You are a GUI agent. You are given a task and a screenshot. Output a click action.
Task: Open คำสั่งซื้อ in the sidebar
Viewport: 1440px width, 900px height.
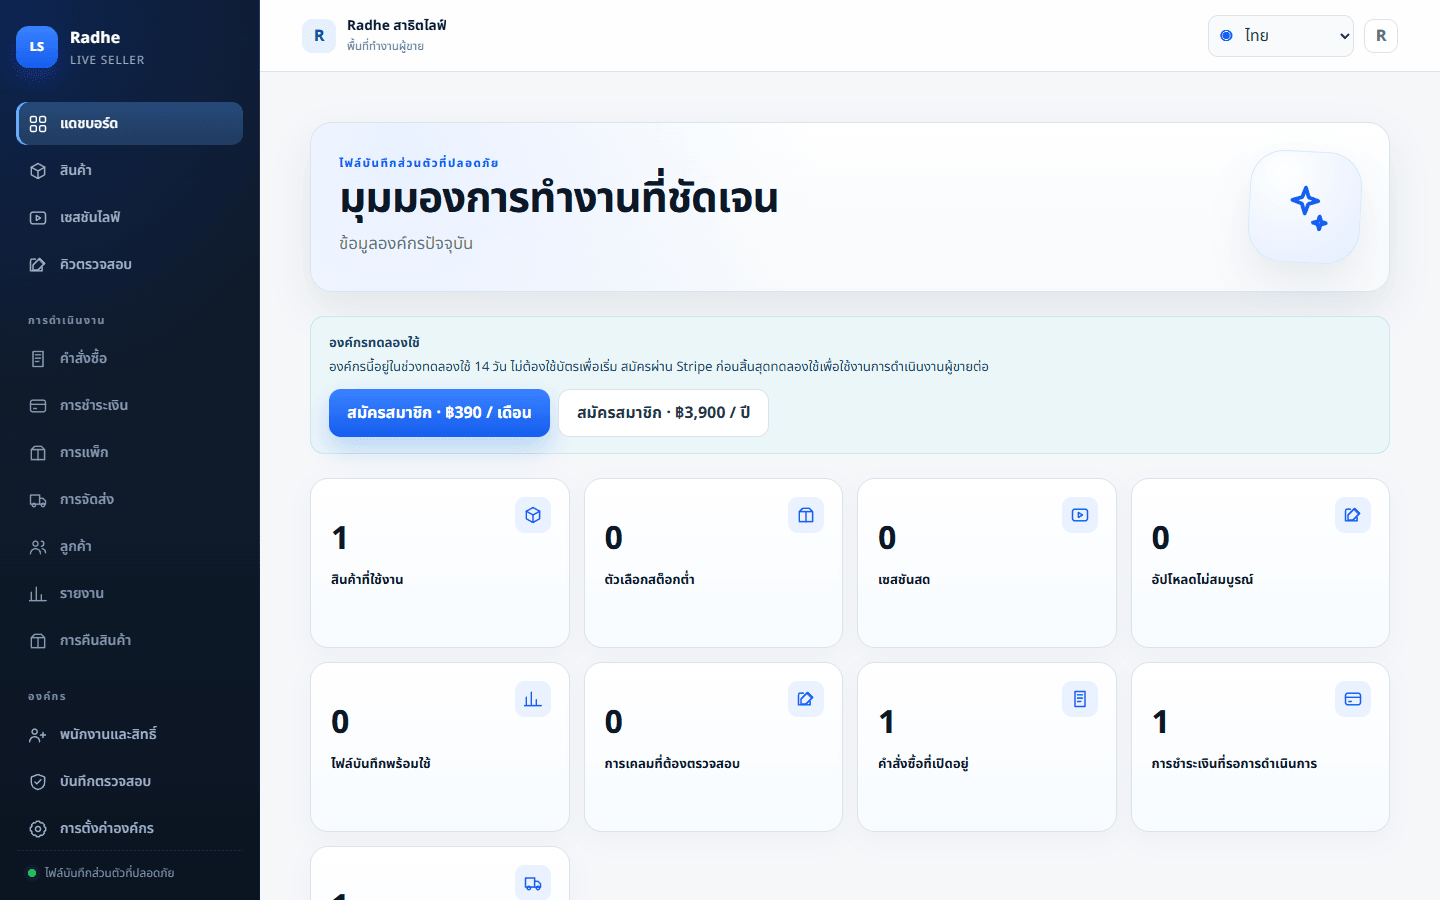130,358
